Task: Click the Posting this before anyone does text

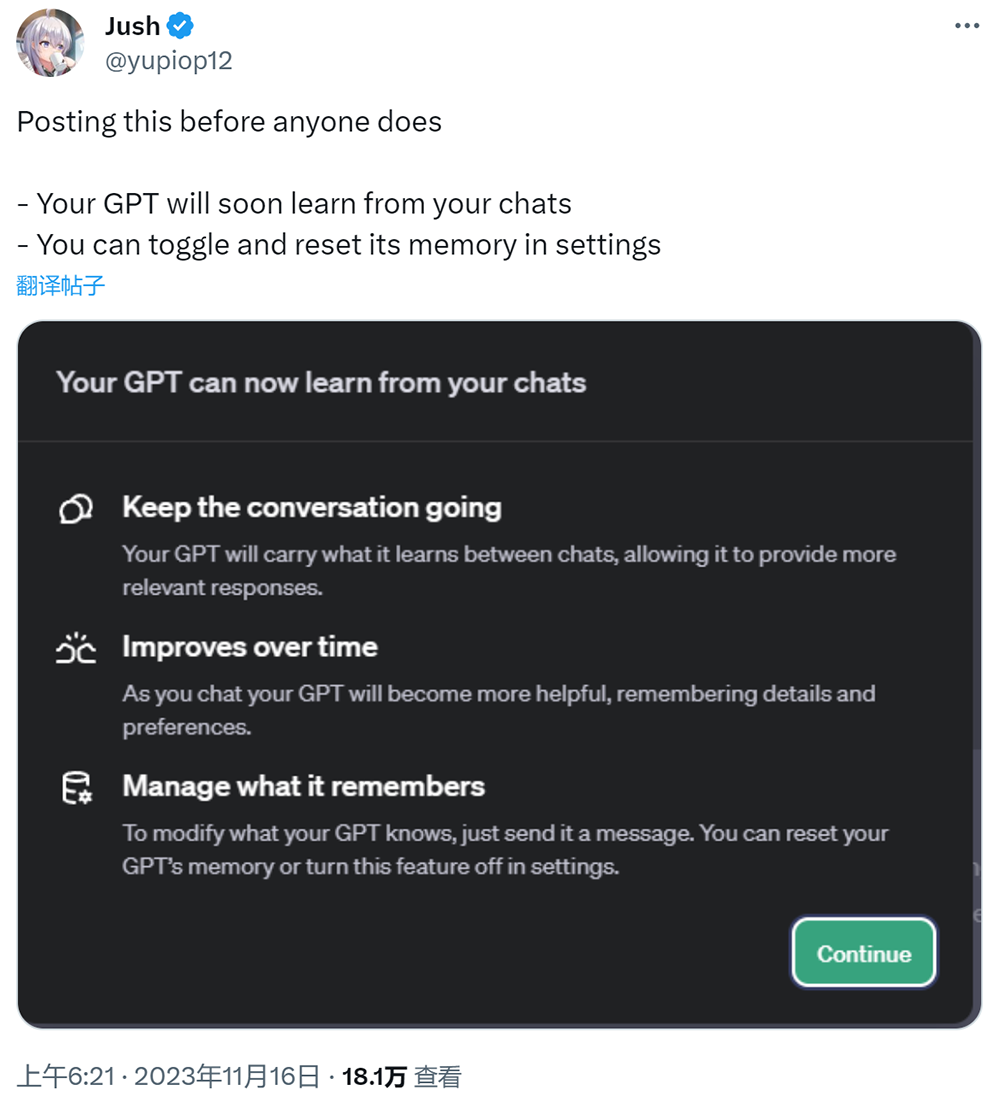Action: [229, 122]
